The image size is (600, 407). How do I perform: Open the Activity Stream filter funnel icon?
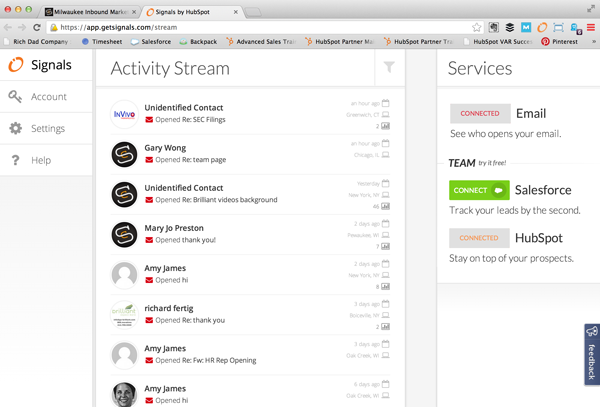click(x=389, y=67)
